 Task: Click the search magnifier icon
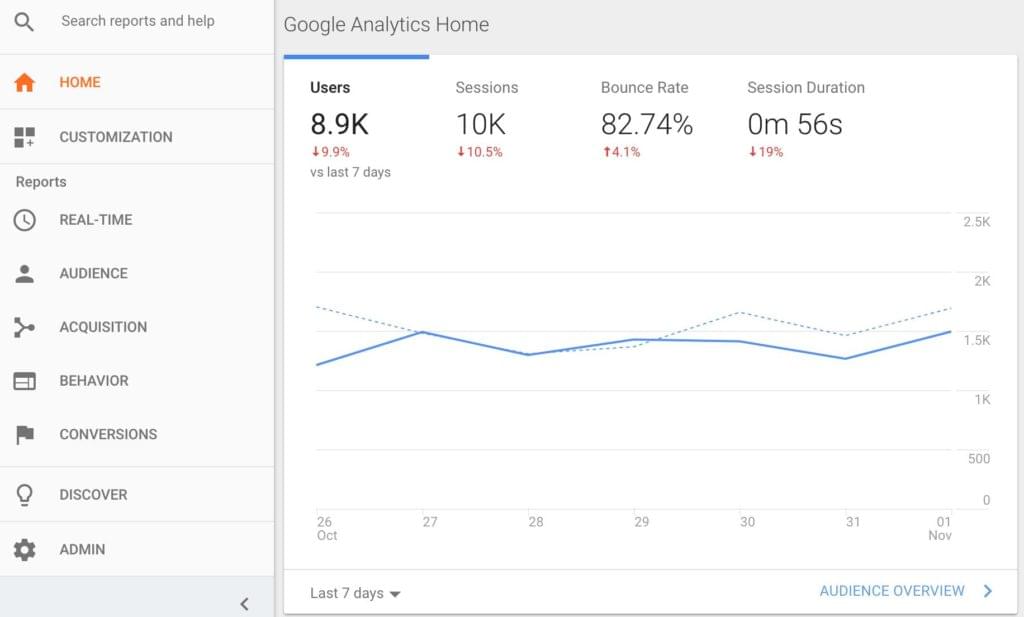coord(24,22)
